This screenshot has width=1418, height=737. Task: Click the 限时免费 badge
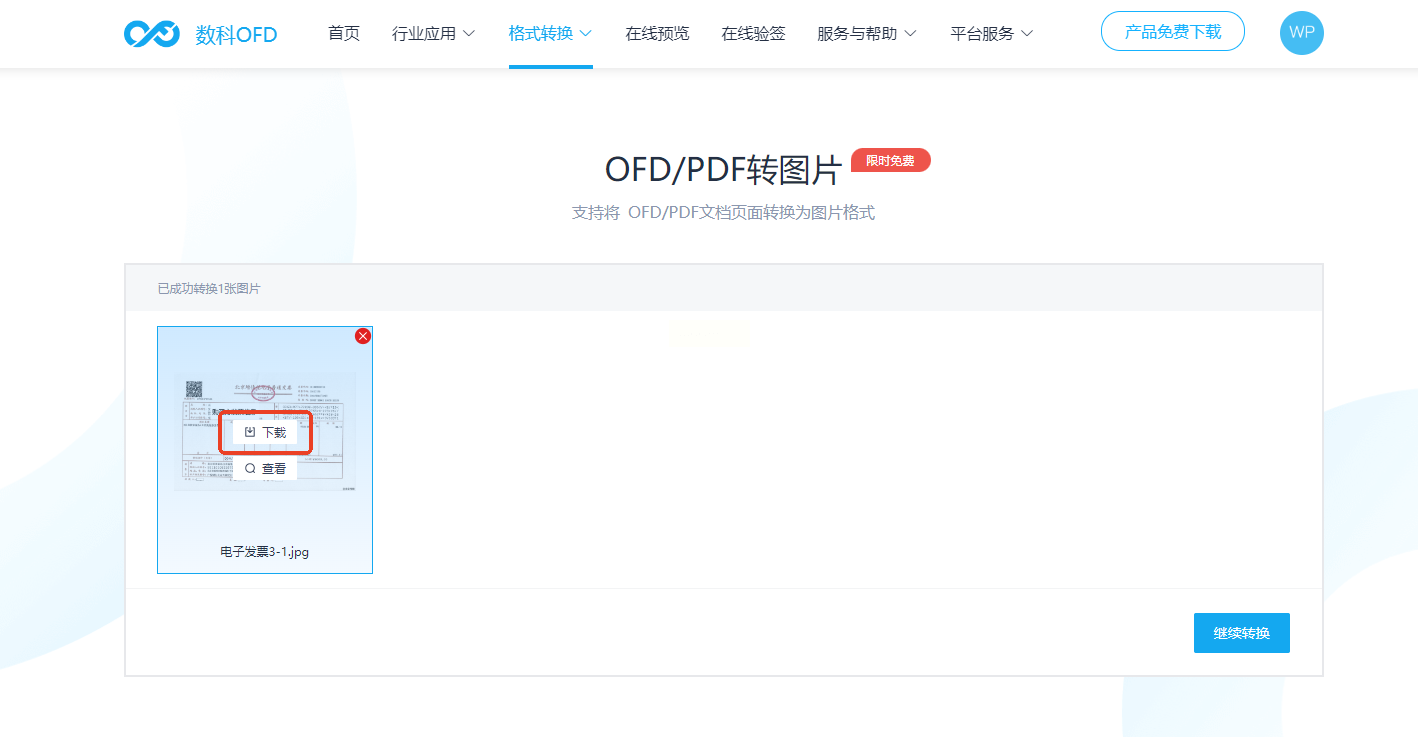(890, 160)
